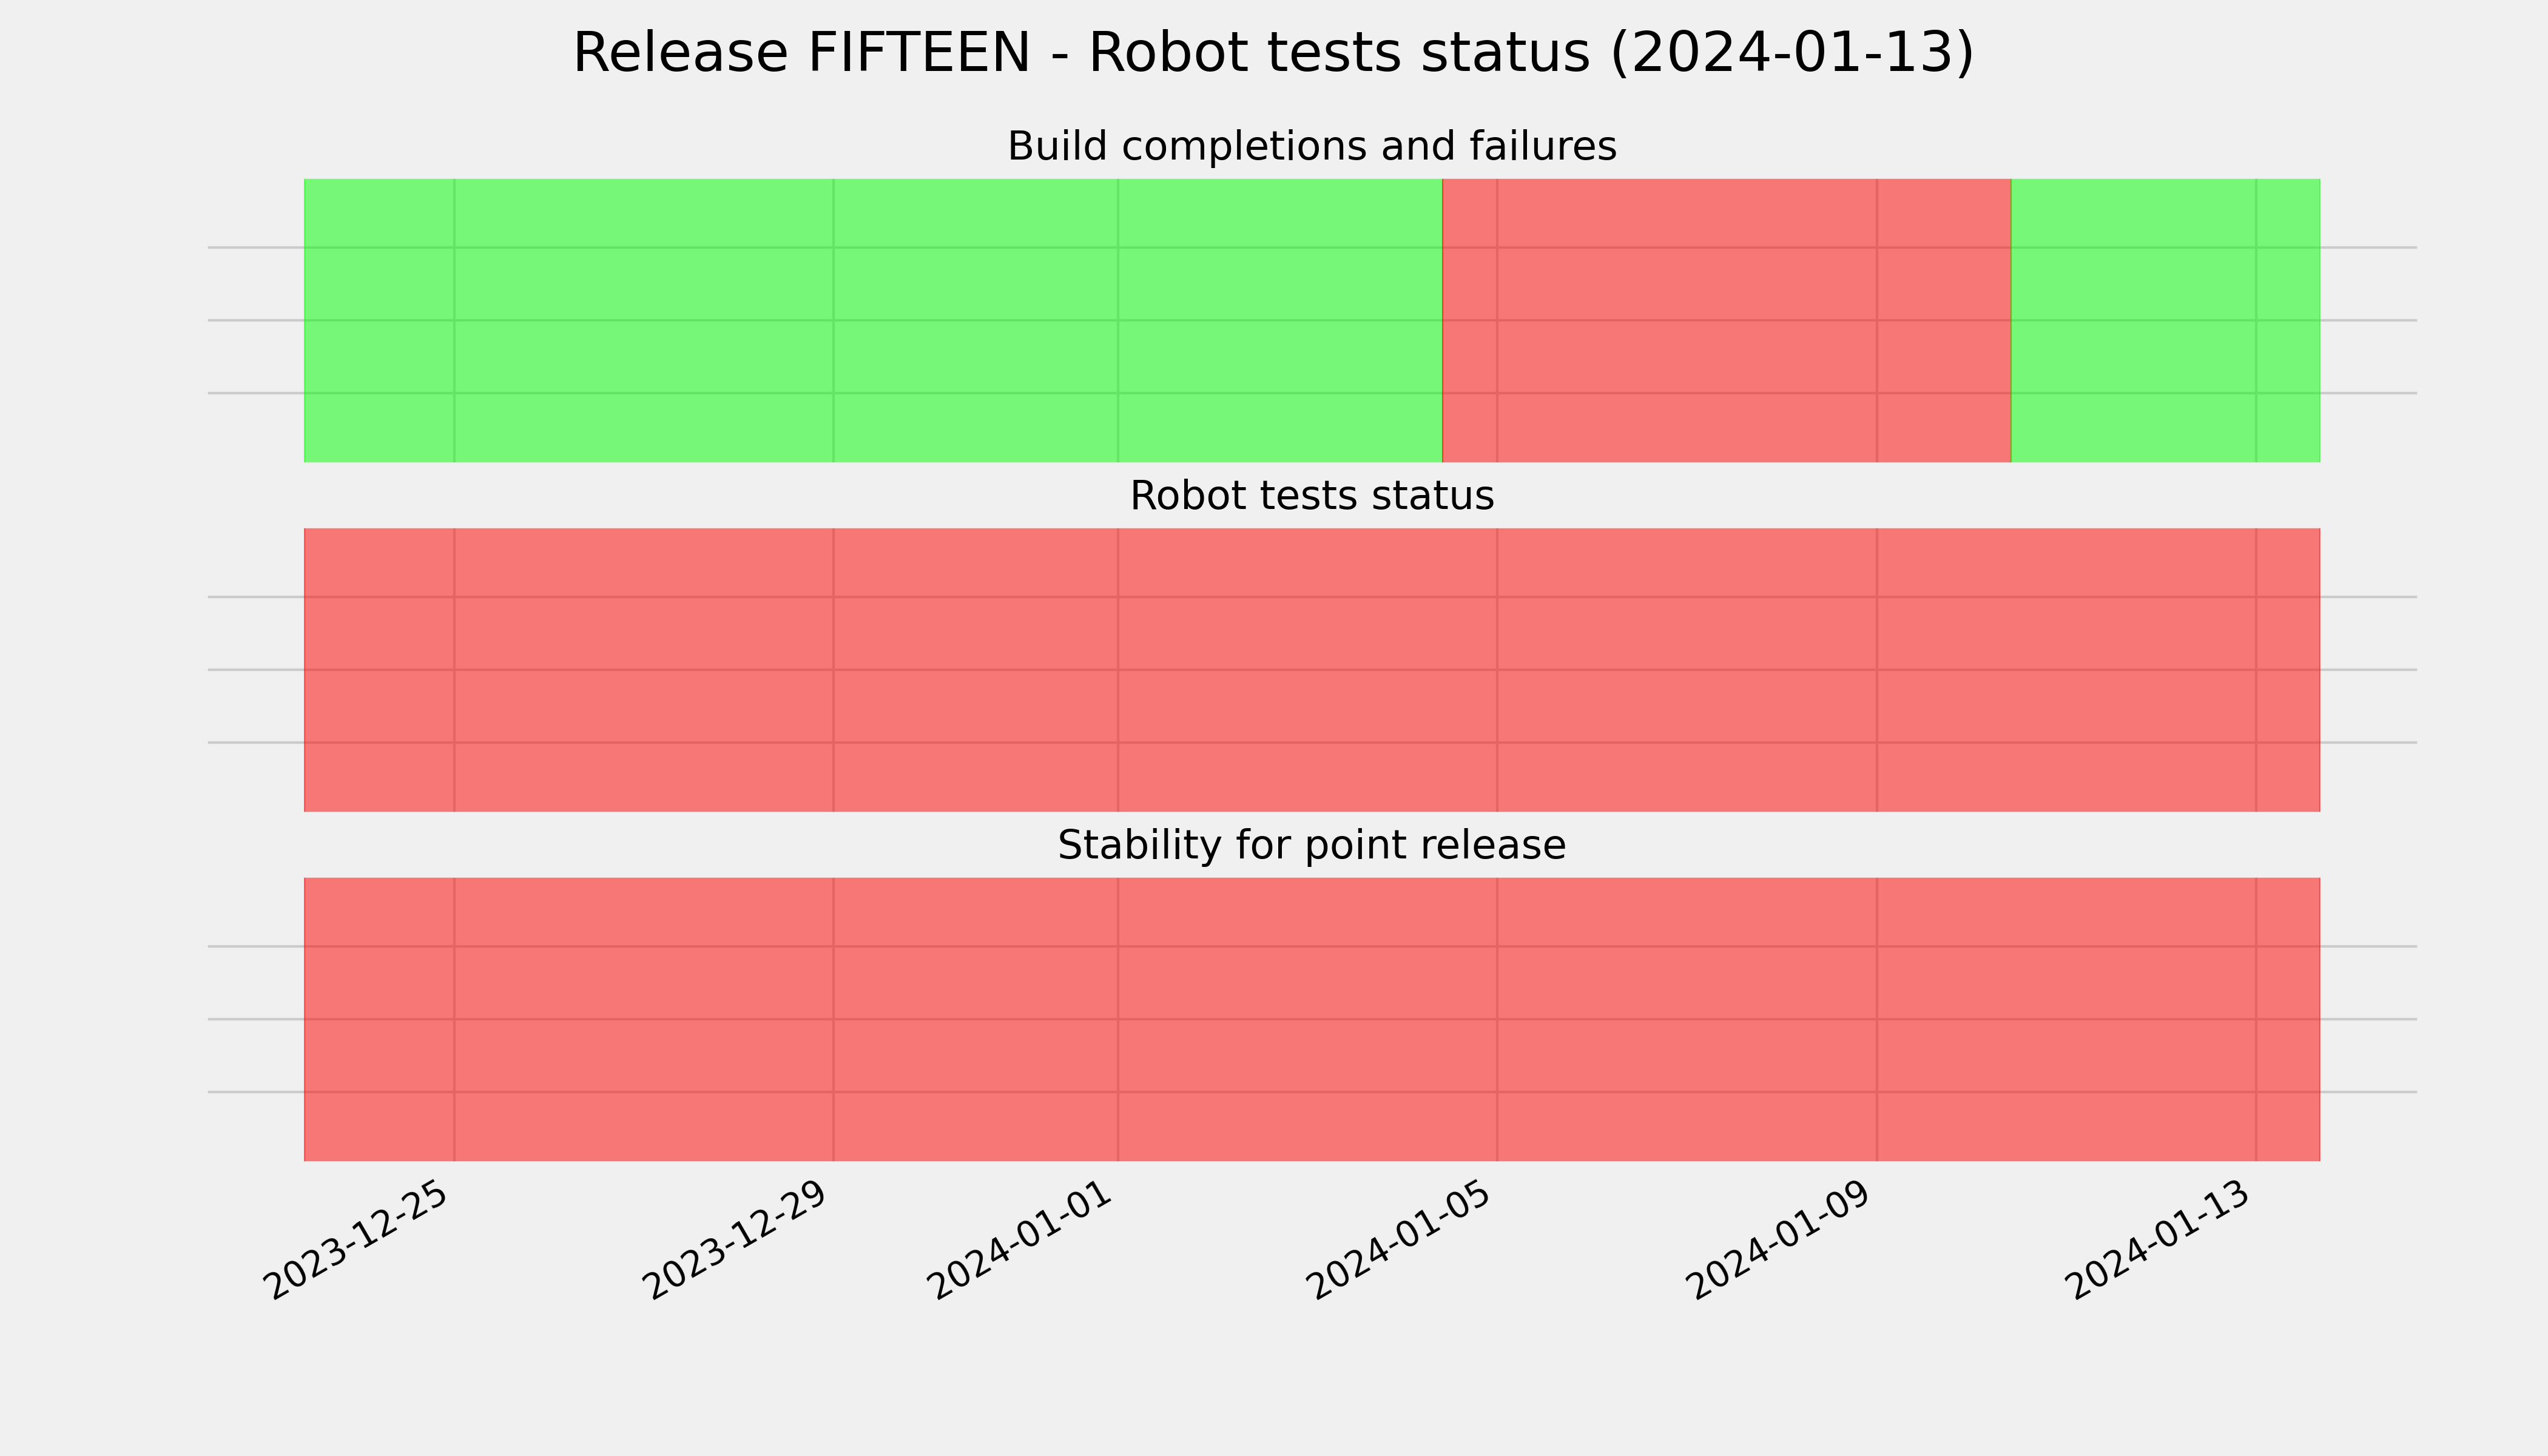Select the 'Robot tests status' subplot title
Screen dimensions: 2548x1456
1311,496
